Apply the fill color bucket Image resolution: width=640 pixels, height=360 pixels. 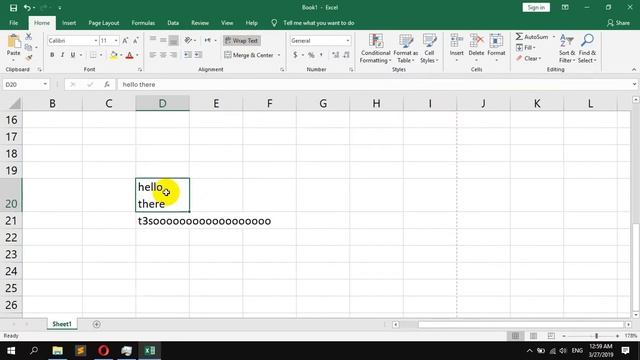tap(114, 55)
